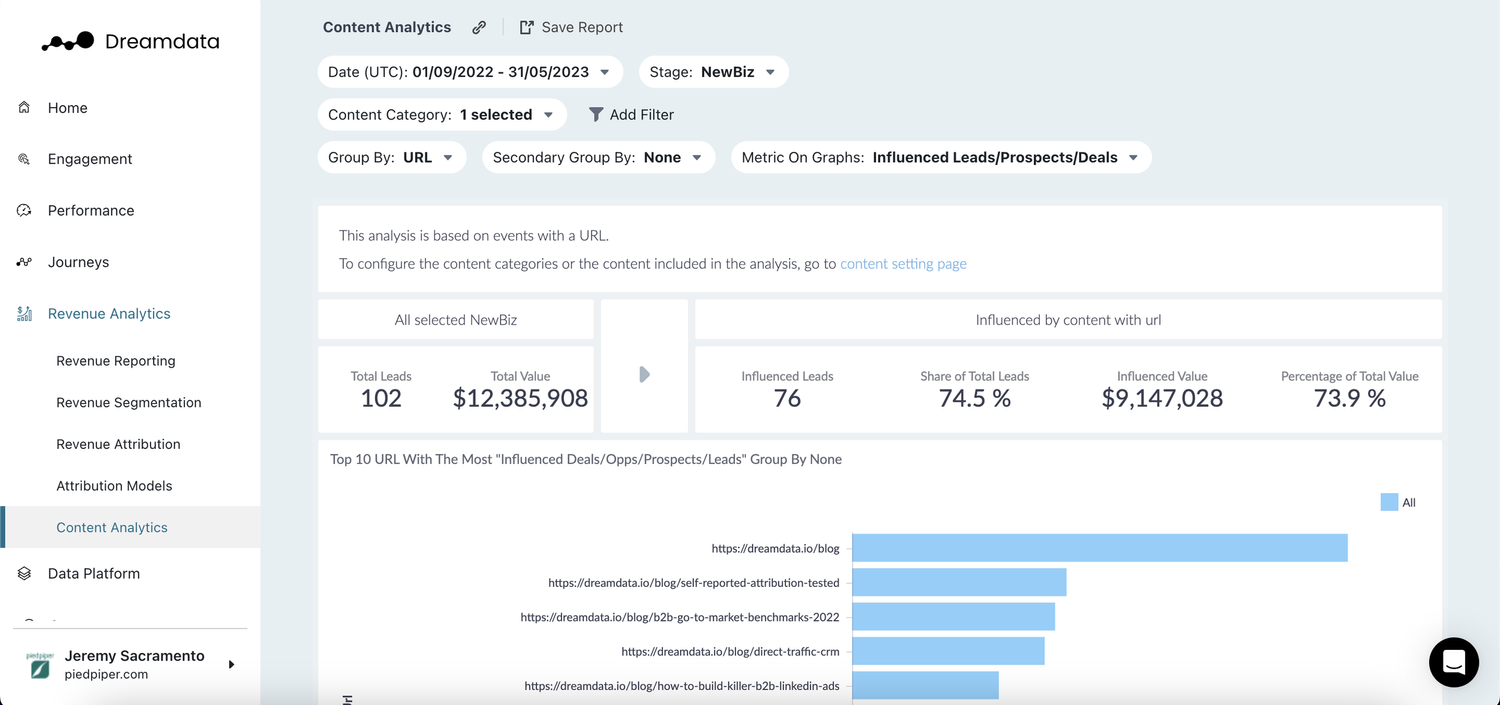Click piedpiper.com account domain text
The image size is (1500, 705).
[x=106, y=675]
